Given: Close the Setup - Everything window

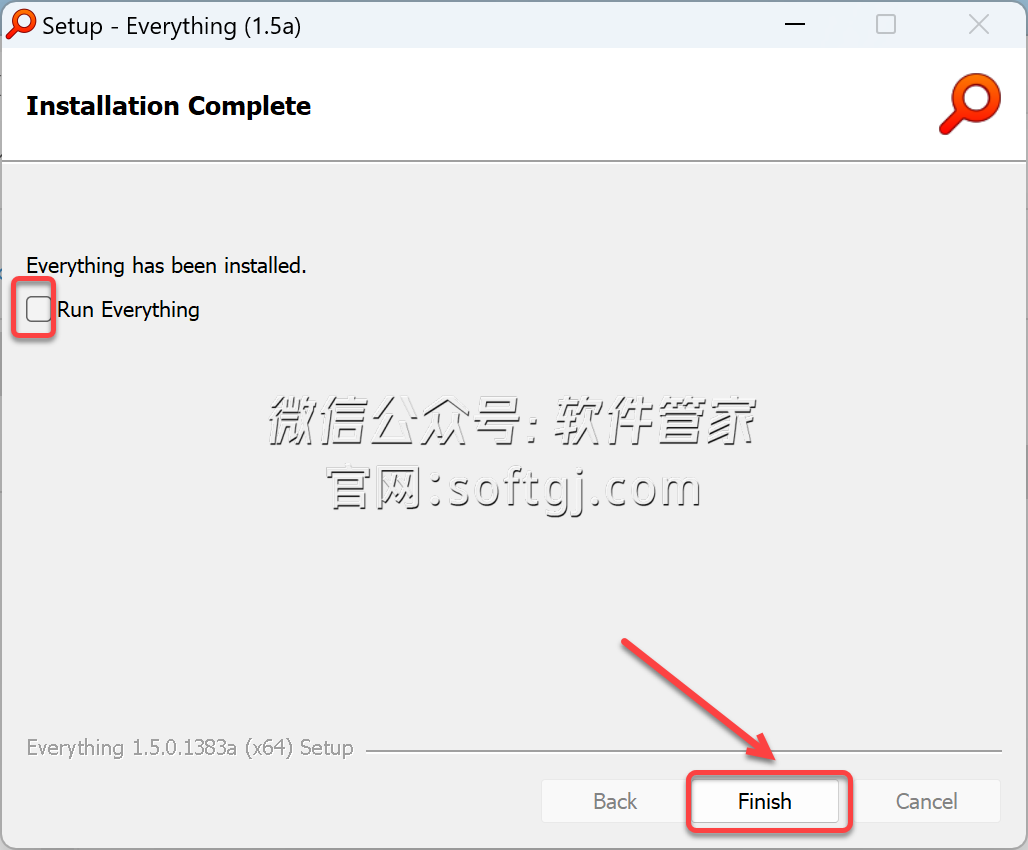Looking at the screenshot, I should coord(979,24).
